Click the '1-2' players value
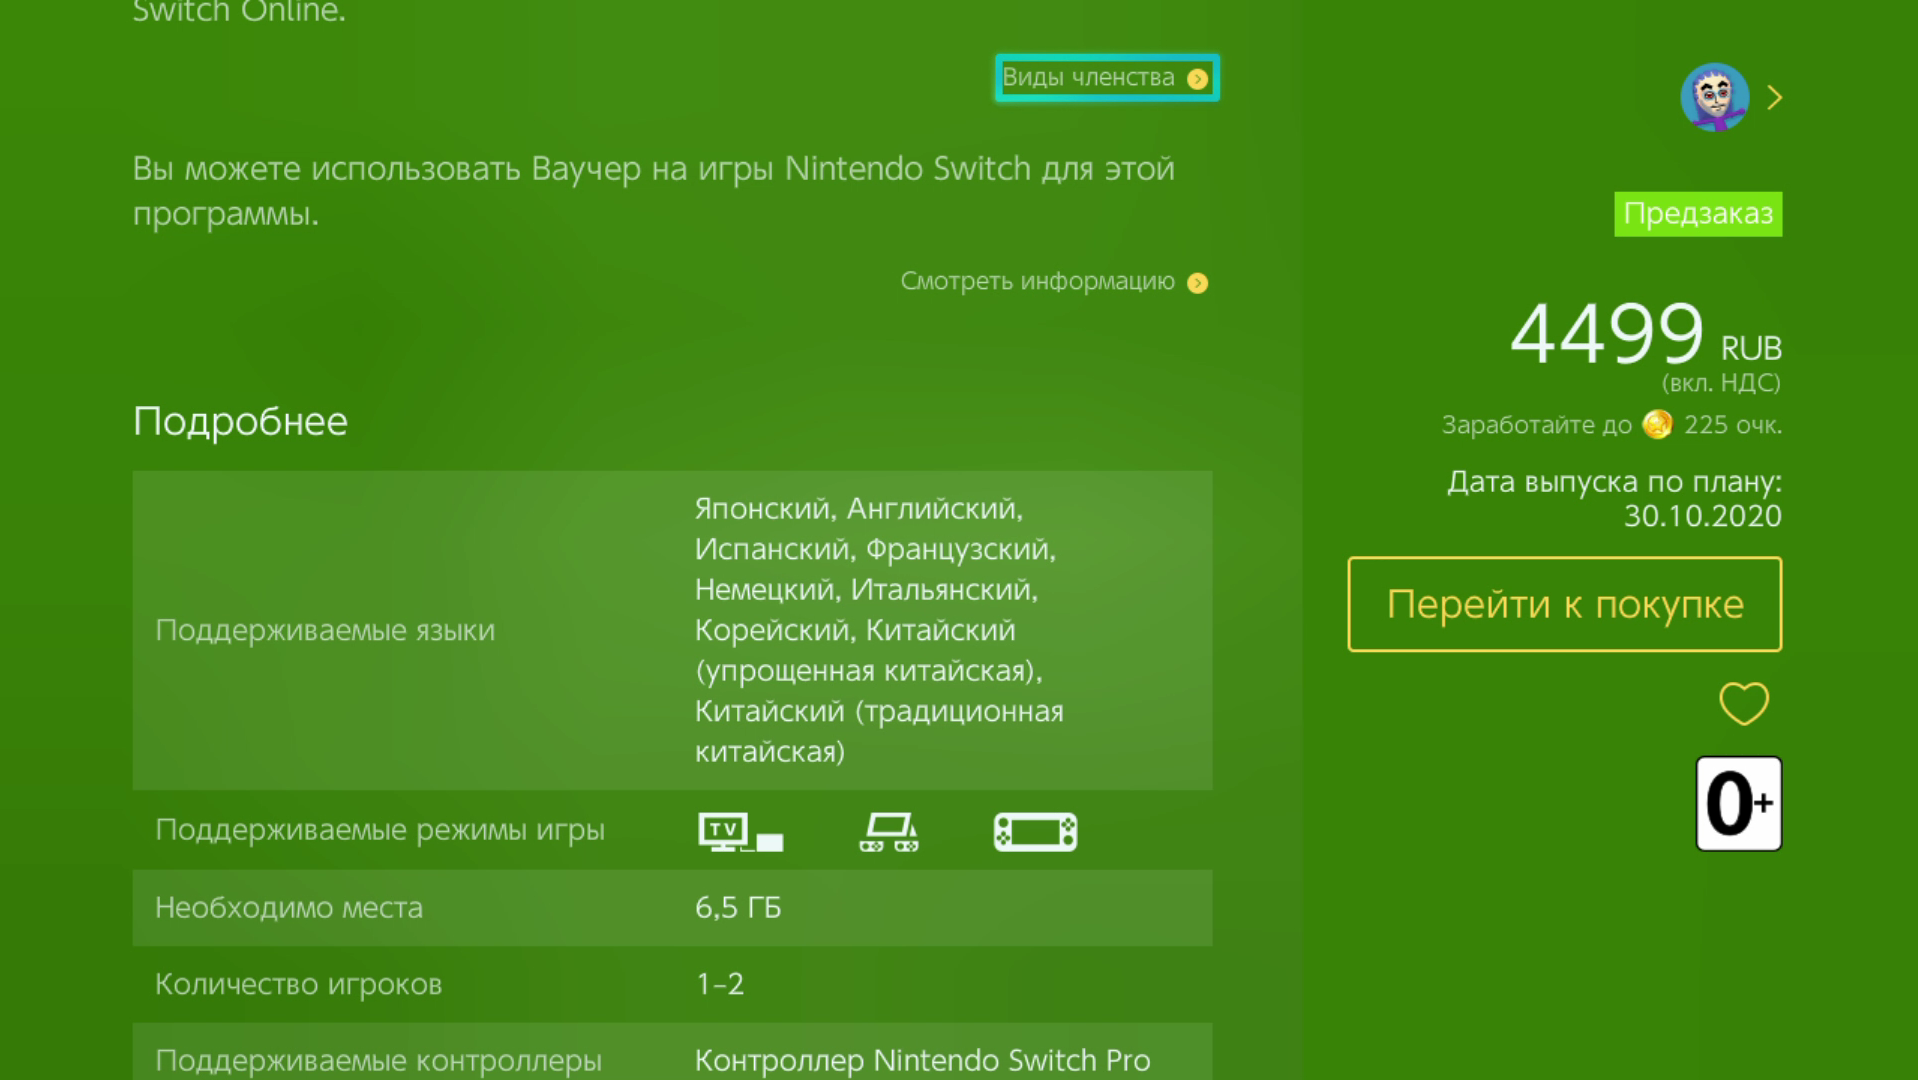The image size is (1918, 1080). click(720, 984)
